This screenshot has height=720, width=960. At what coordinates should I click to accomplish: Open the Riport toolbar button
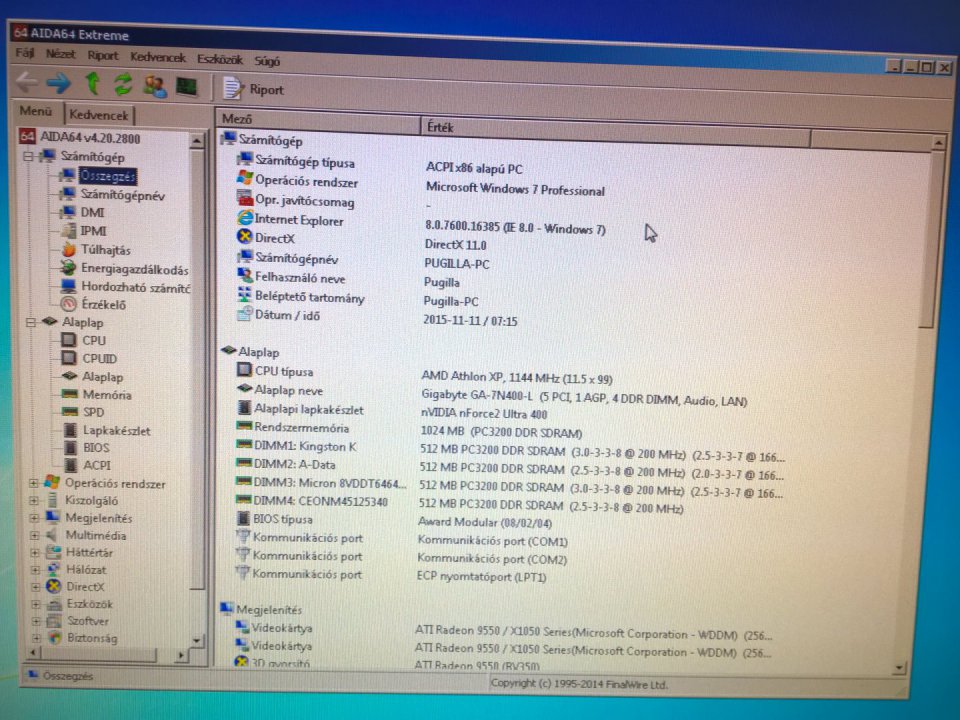(x=253, y=89)
